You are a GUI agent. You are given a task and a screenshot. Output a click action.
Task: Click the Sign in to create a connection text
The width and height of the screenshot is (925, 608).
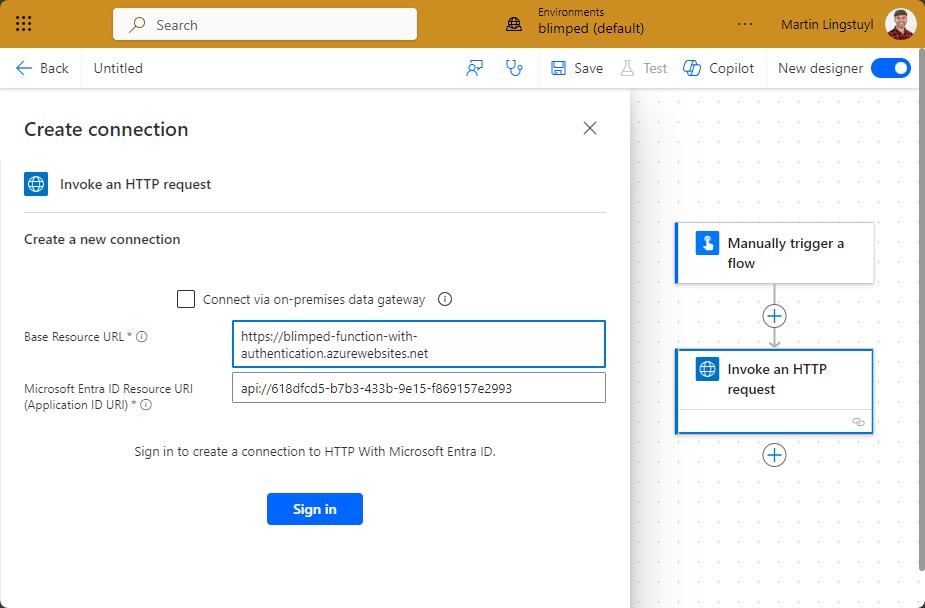pyautogui.click(x=315, y=452)
